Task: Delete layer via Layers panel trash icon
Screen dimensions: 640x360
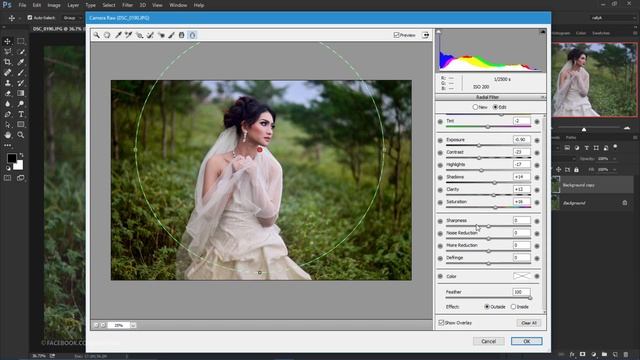Action: (626, 355)
